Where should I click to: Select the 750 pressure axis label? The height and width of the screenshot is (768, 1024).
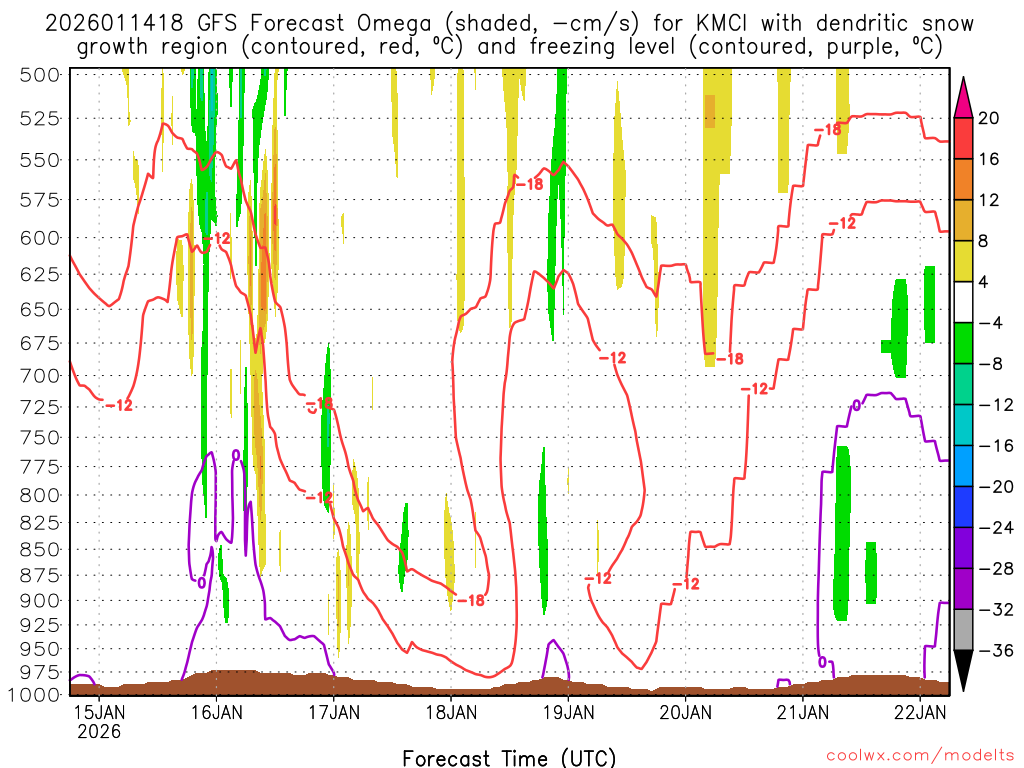click(x=40, y=438)
